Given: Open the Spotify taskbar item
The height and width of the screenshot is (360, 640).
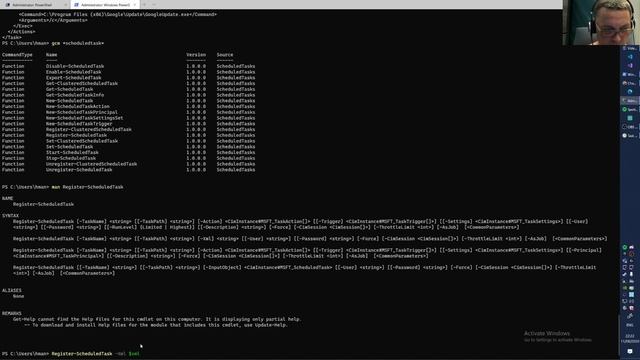Looking at the screenshot, I should click(629, 109).
